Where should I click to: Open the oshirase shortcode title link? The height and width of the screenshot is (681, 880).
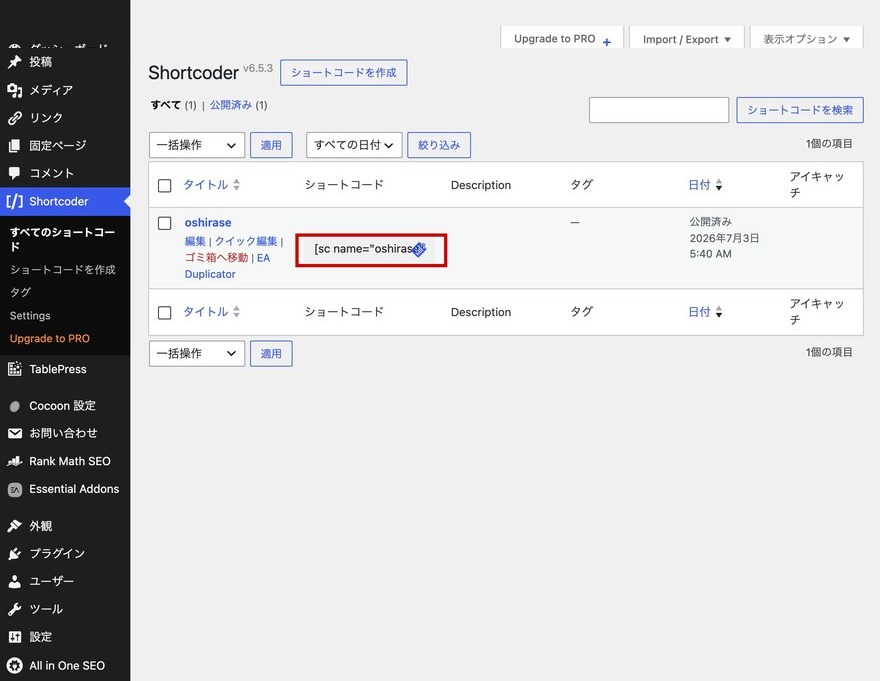[x=208, y=223]
